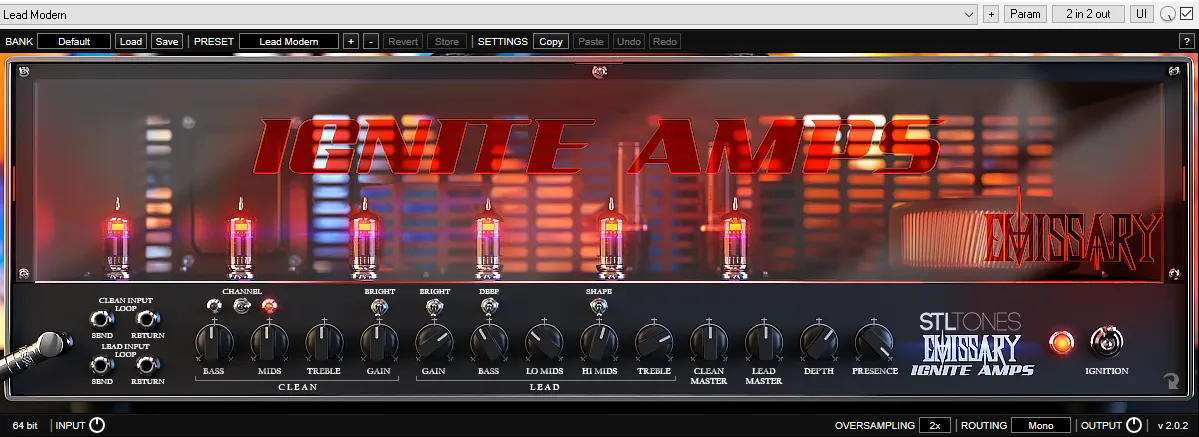This screenshot has width=1199, height=437.
Task: Click the Save bank button
Action: pos(167,41)
